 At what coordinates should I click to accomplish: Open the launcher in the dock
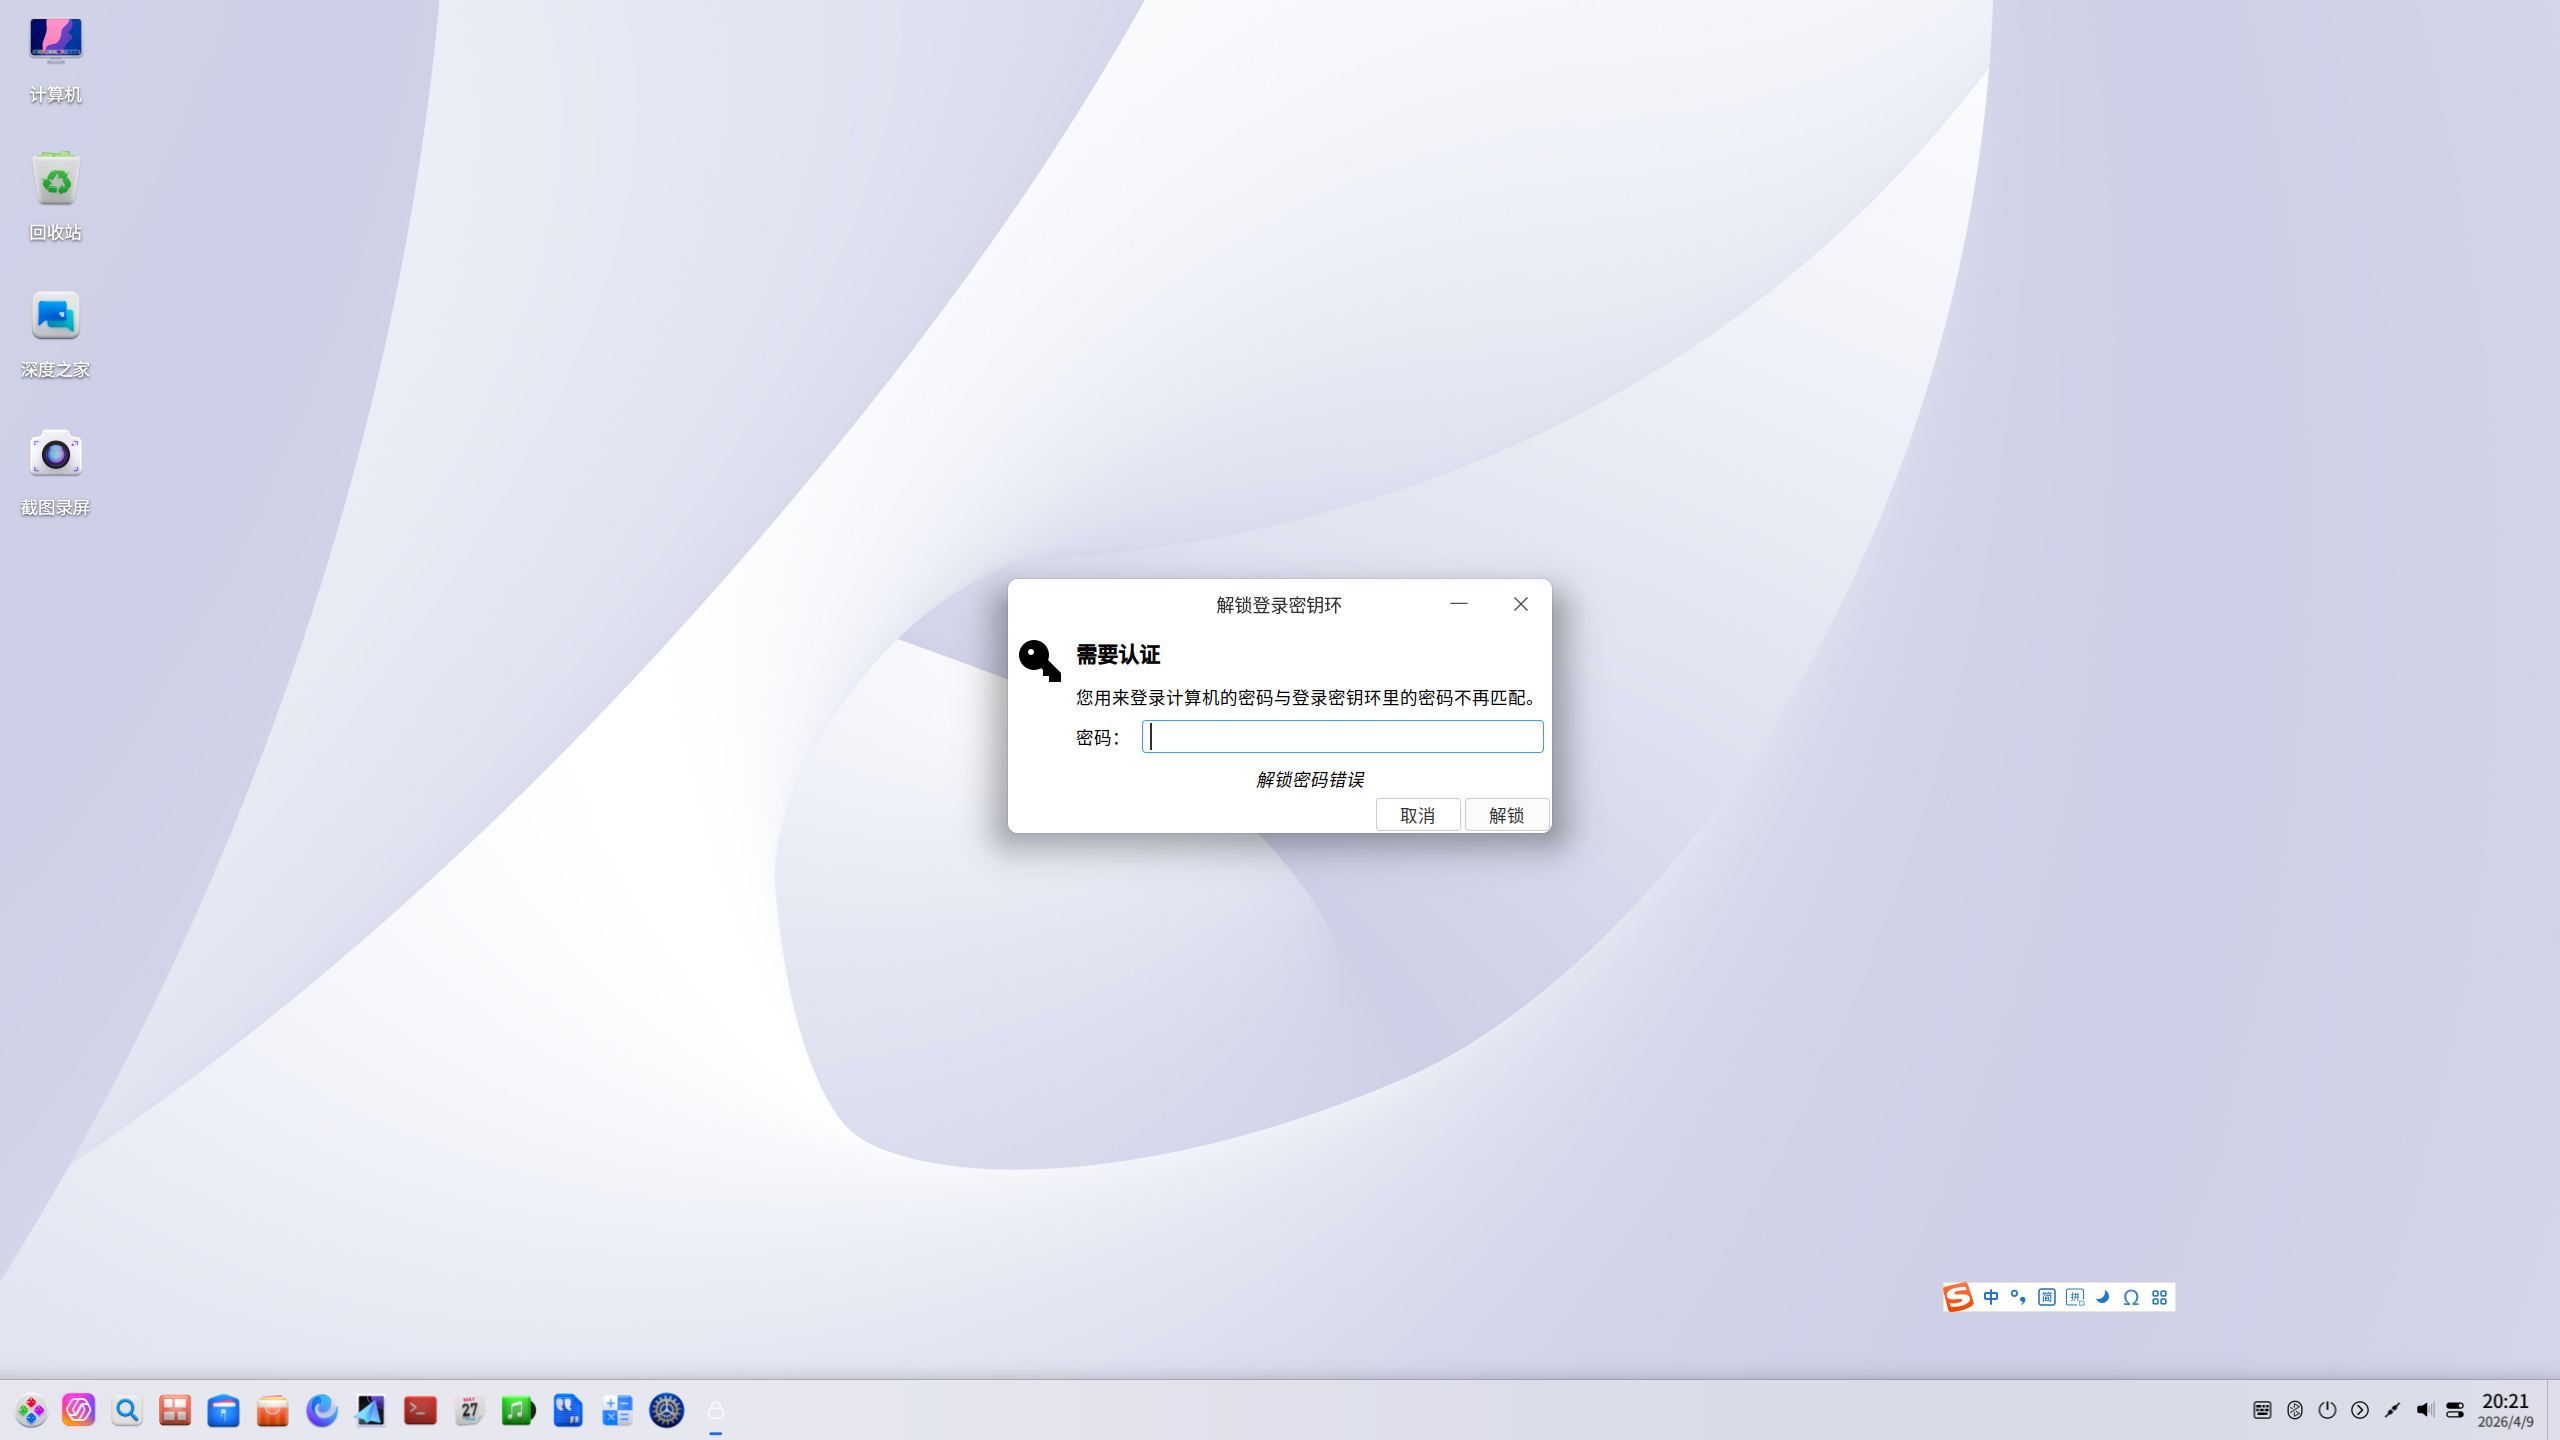(31, 1410)
